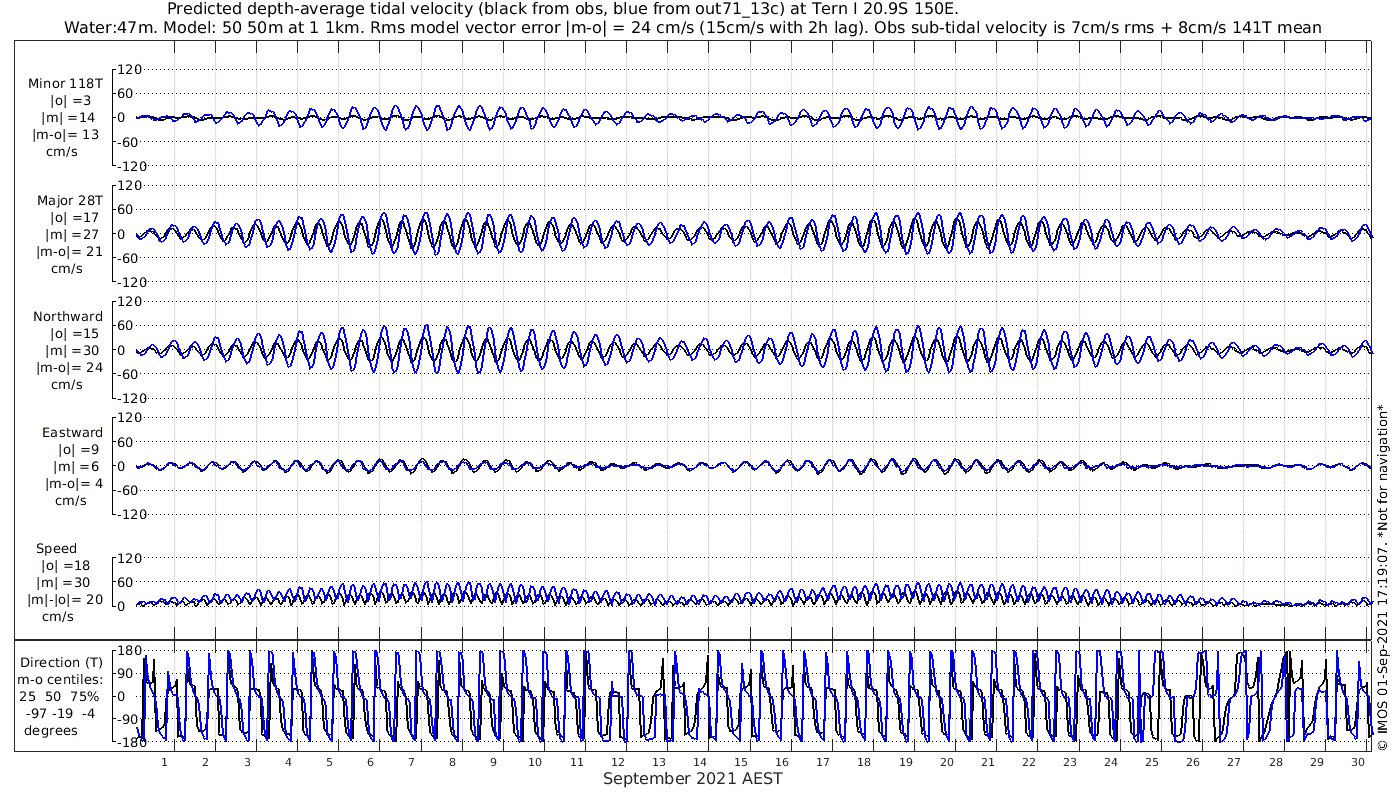Select the 'Direction (T)' panel label

tap(62, 663)
